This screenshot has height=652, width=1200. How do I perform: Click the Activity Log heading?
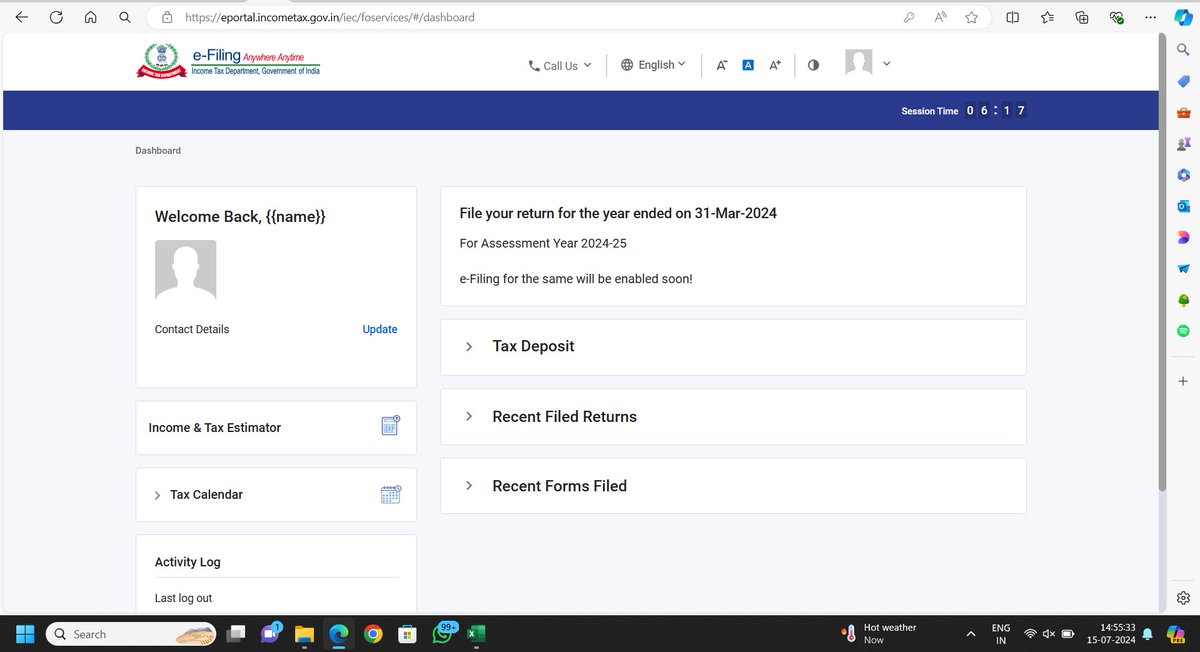[188, 562]
